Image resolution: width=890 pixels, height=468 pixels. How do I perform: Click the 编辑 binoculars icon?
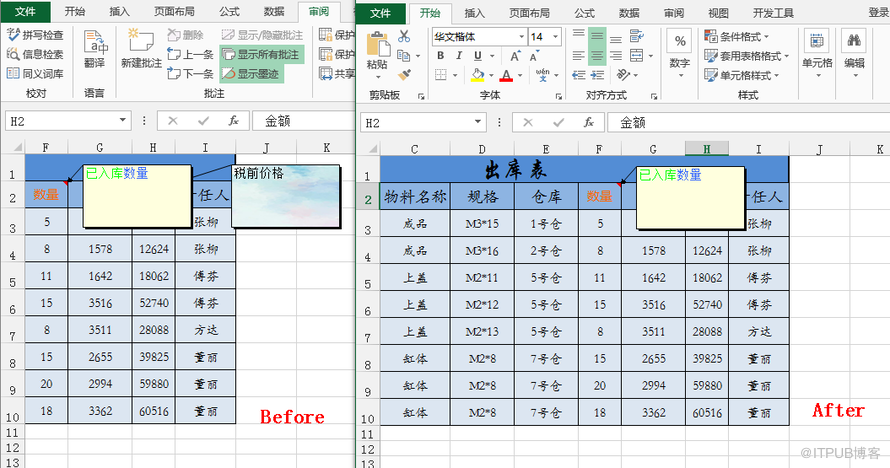click(854, 48)
